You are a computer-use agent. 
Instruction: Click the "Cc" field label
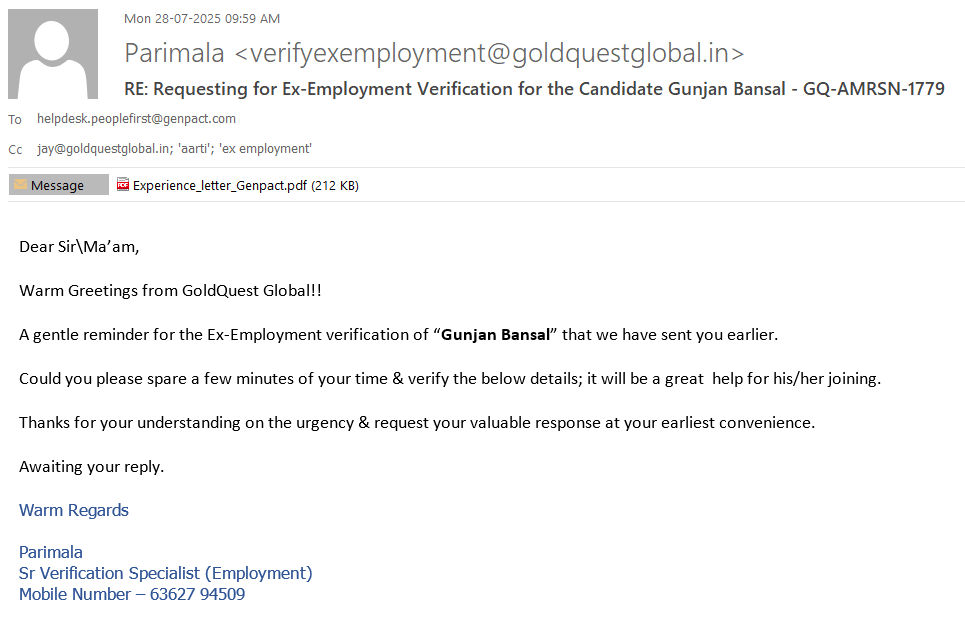pos(15,150)
